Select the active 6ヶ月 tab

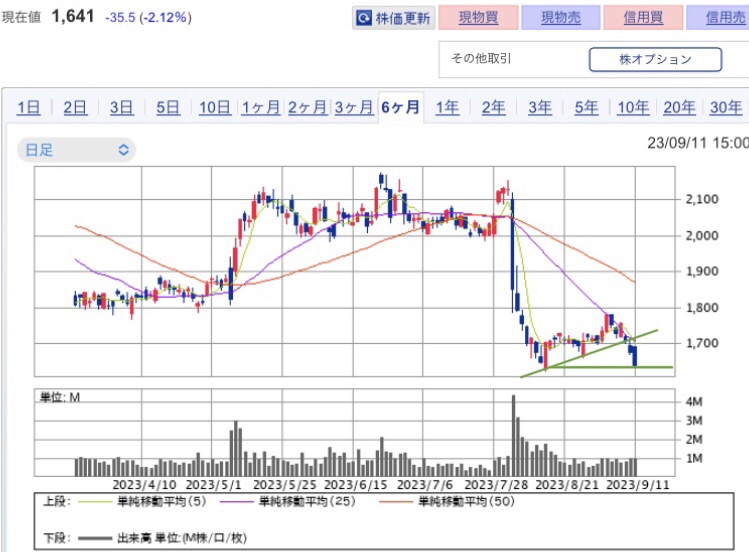coord(400,107)
